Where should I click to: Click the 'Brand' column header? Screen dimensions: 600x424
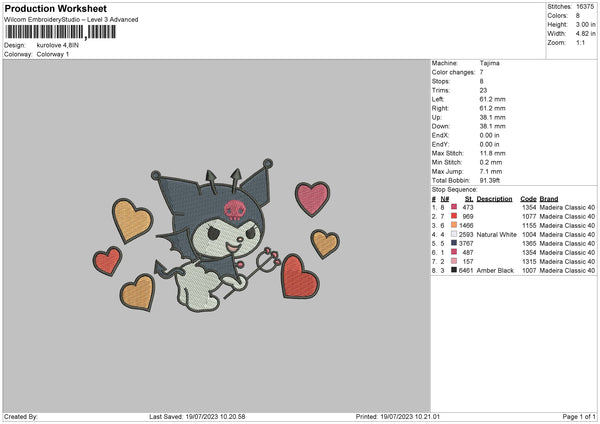click(549, 199)
